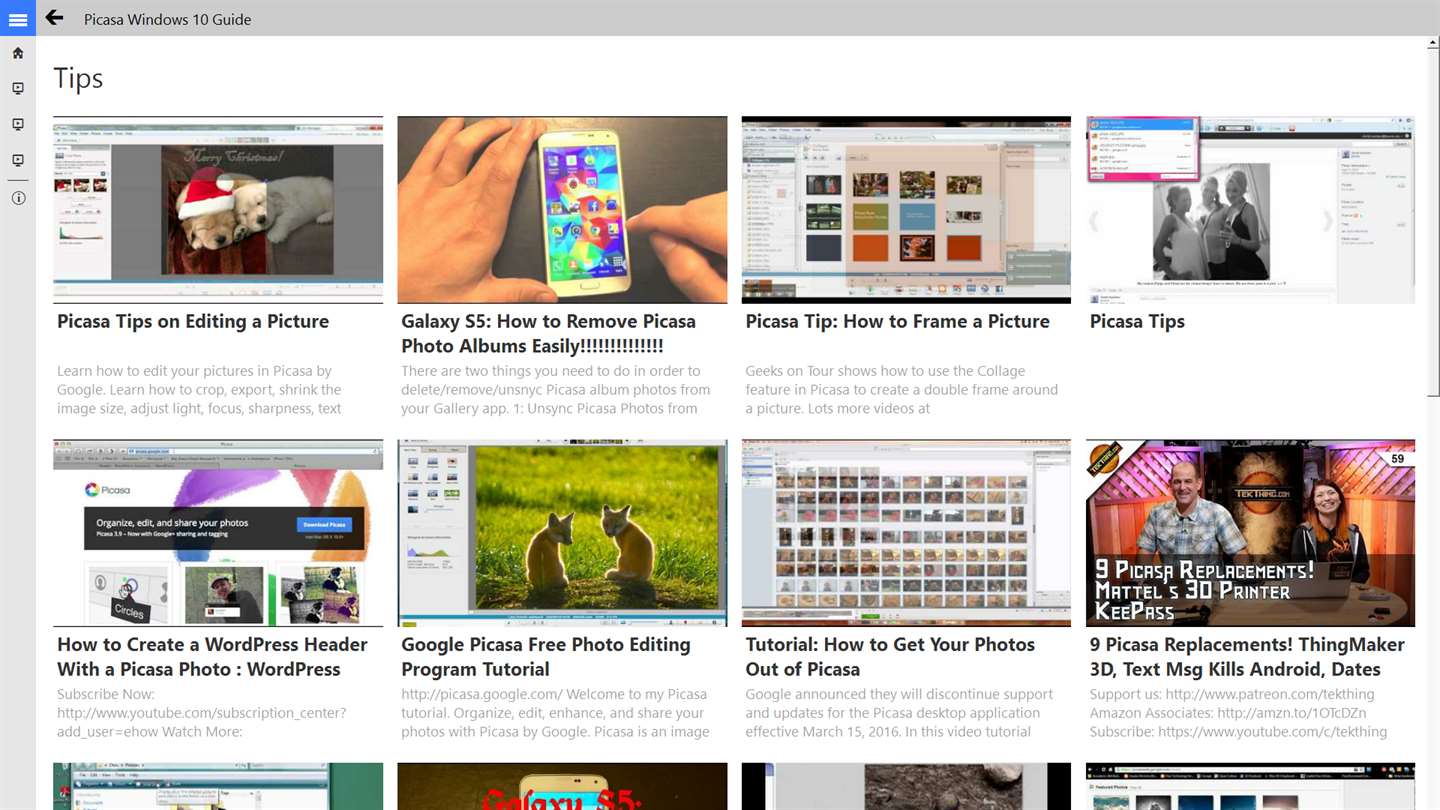
Task: Select the monitor icon just above the info icon
Action: (18, 161)
